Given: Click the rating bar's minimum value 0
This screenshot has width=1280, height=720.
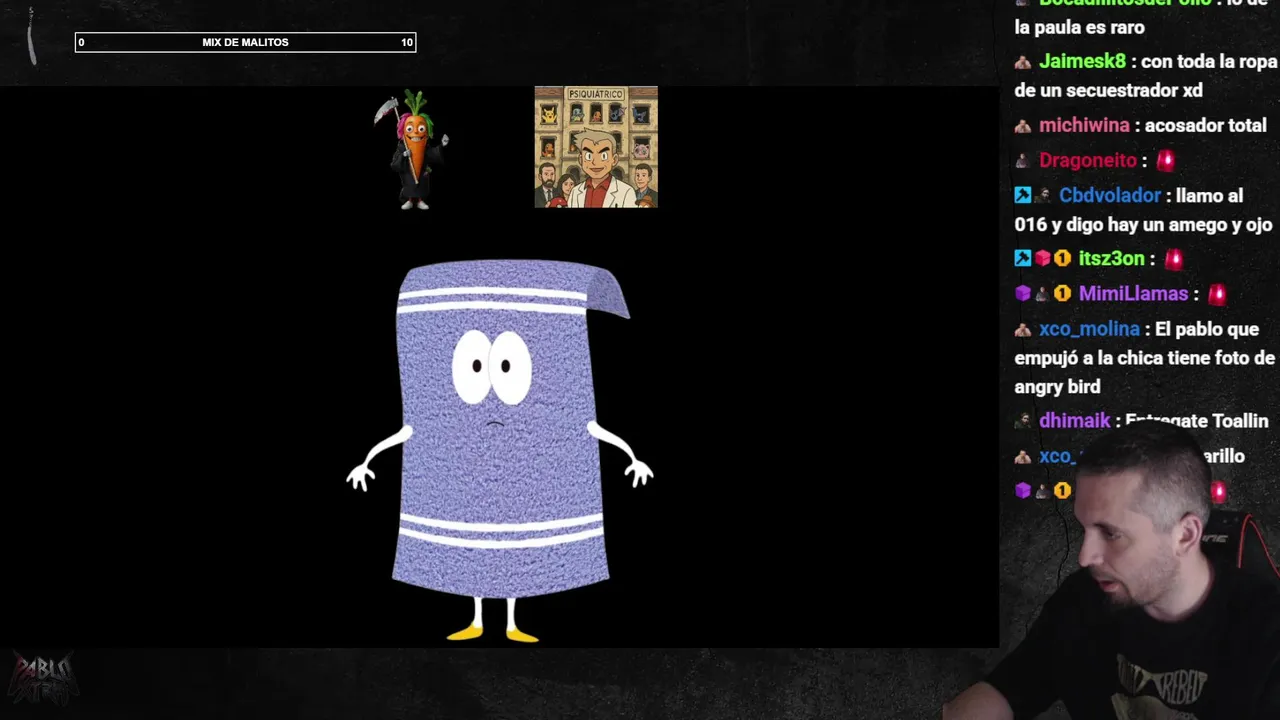Looking at the screenshot, I should coord(81,42).
